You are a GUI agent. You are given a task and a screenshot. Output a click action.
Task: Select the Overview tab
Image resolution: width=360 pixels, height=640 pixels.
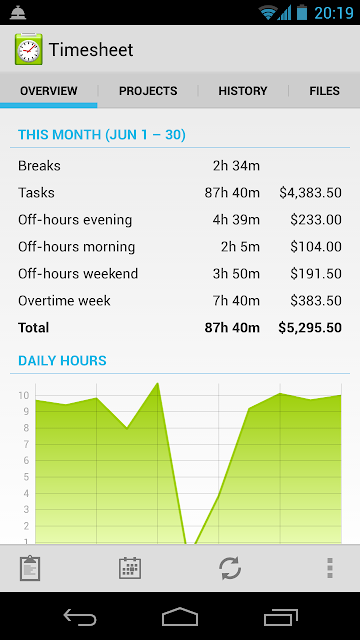(49, 91)
